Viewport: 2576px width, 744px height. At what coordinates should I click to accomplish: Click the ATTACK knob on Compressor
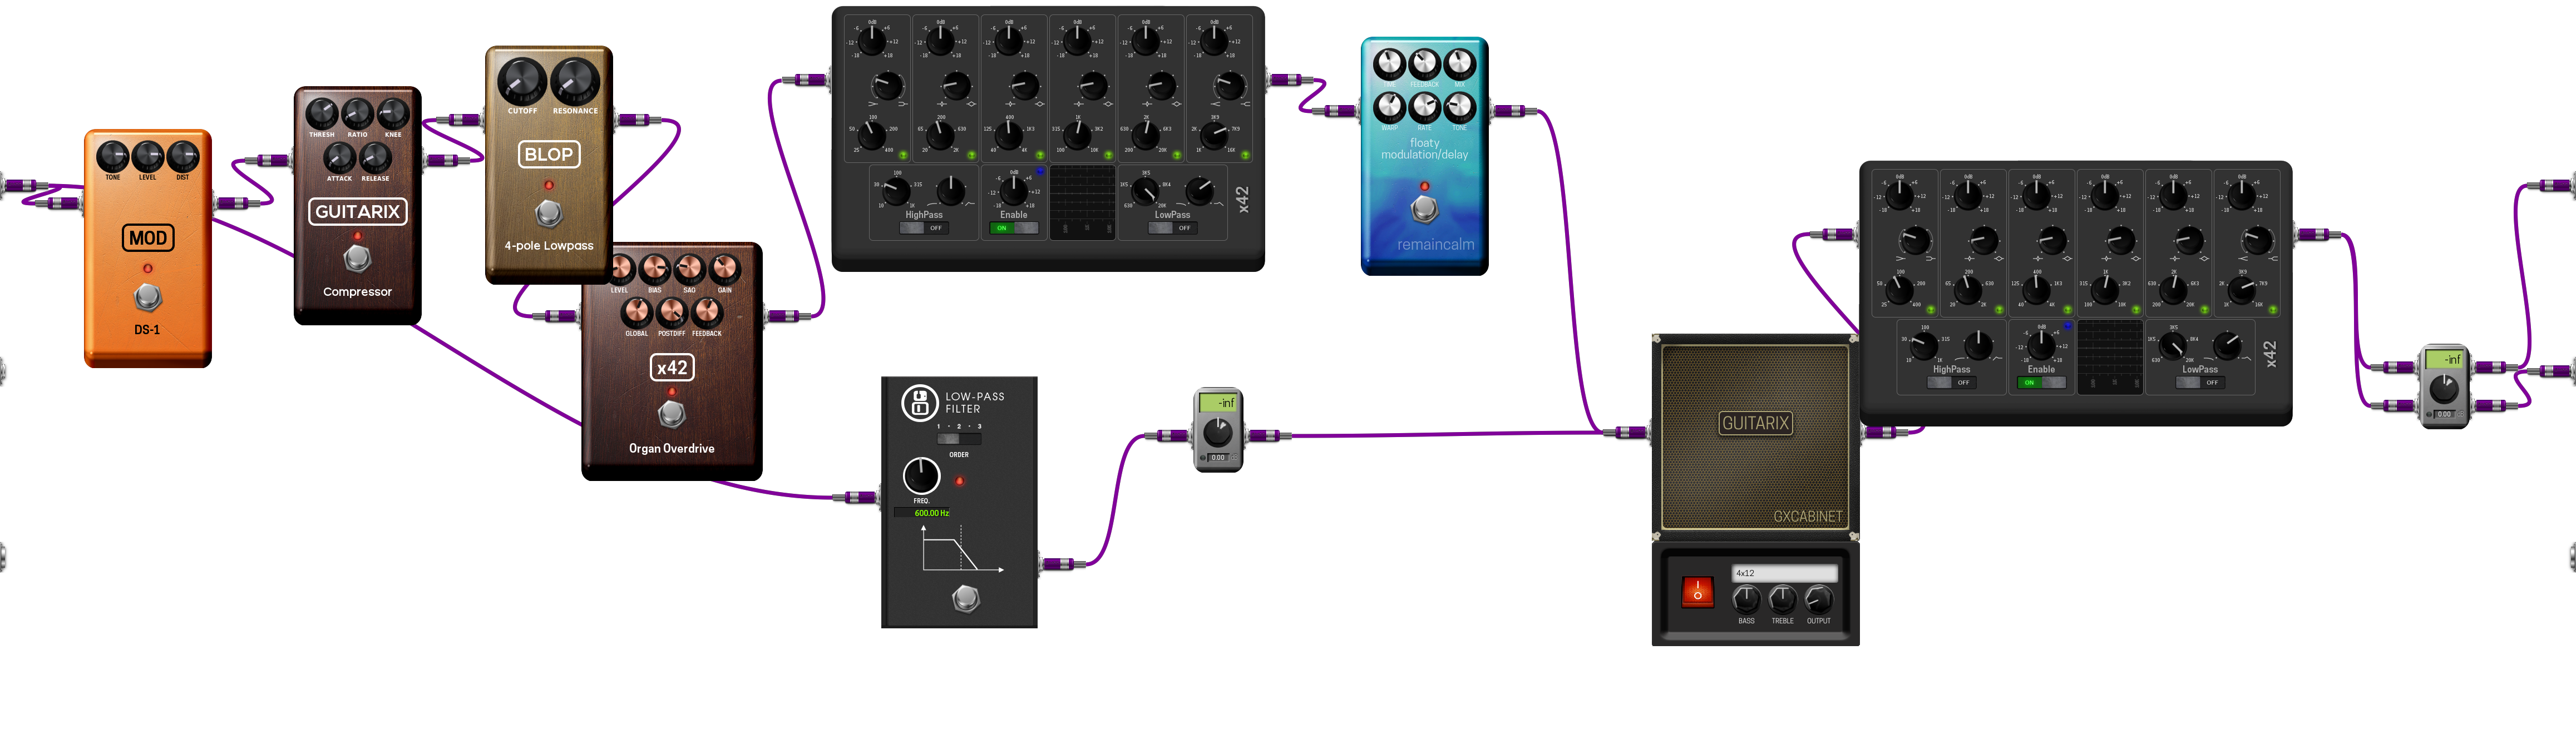coord(339,158)
